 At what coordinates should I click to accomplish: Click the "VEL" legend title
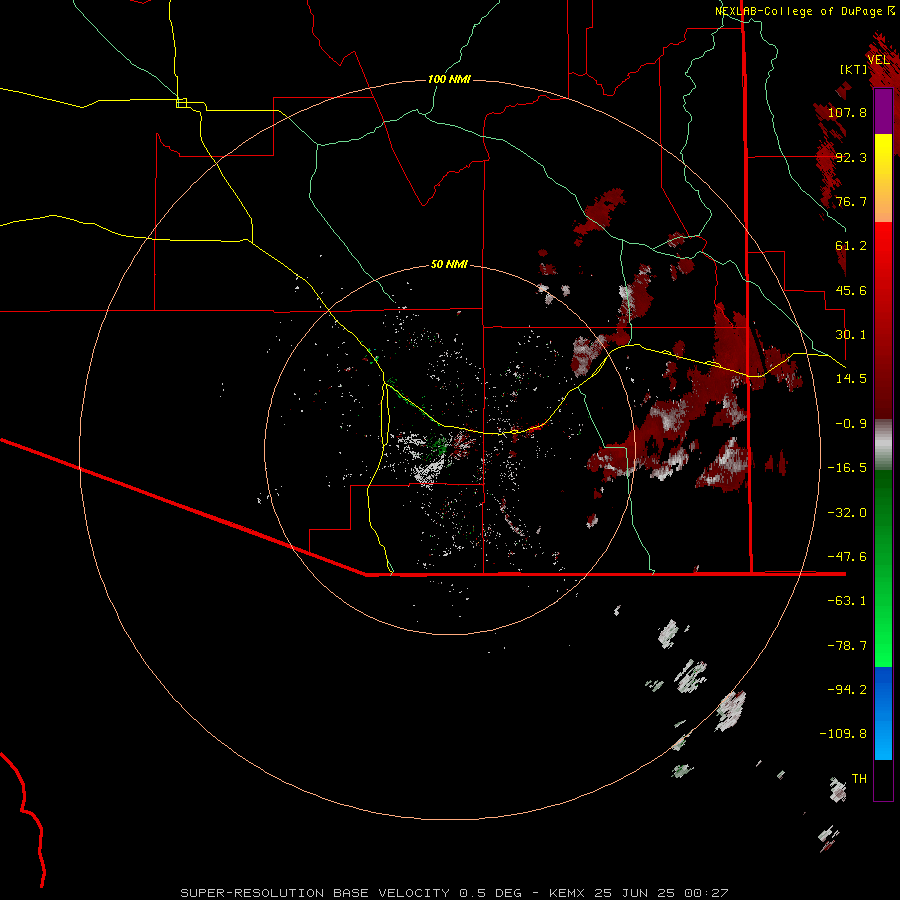[878, 60]
